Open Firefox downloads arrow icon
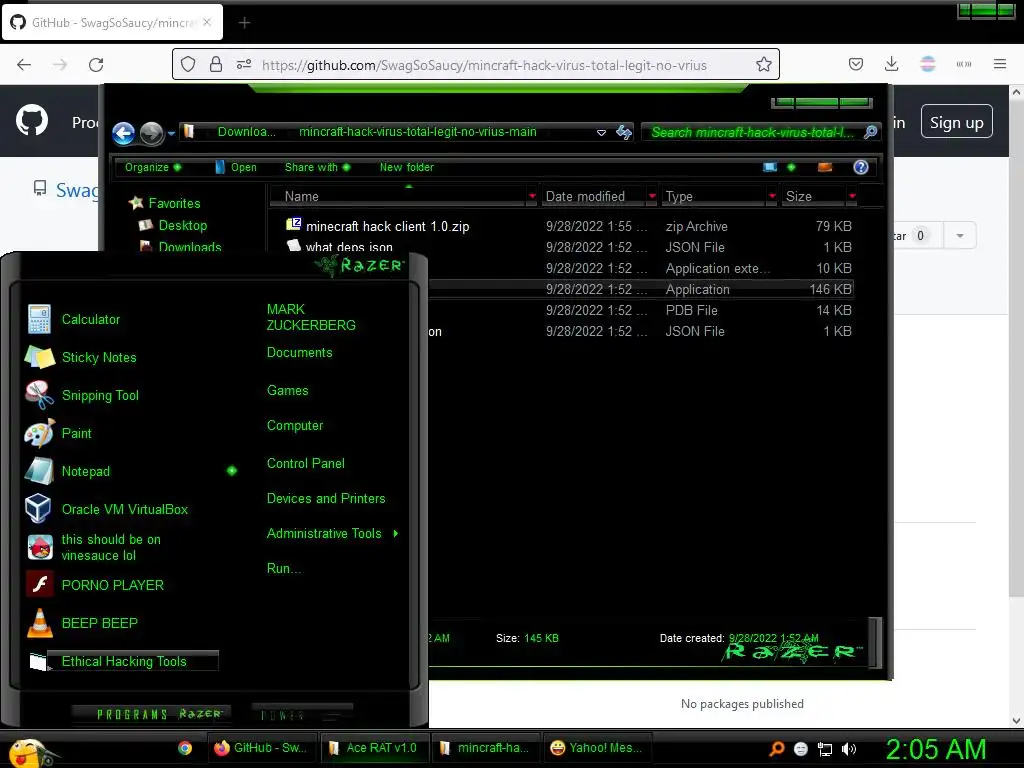Screen dimensions: 1024x768 pyautogui.click(x=891, y=64)
